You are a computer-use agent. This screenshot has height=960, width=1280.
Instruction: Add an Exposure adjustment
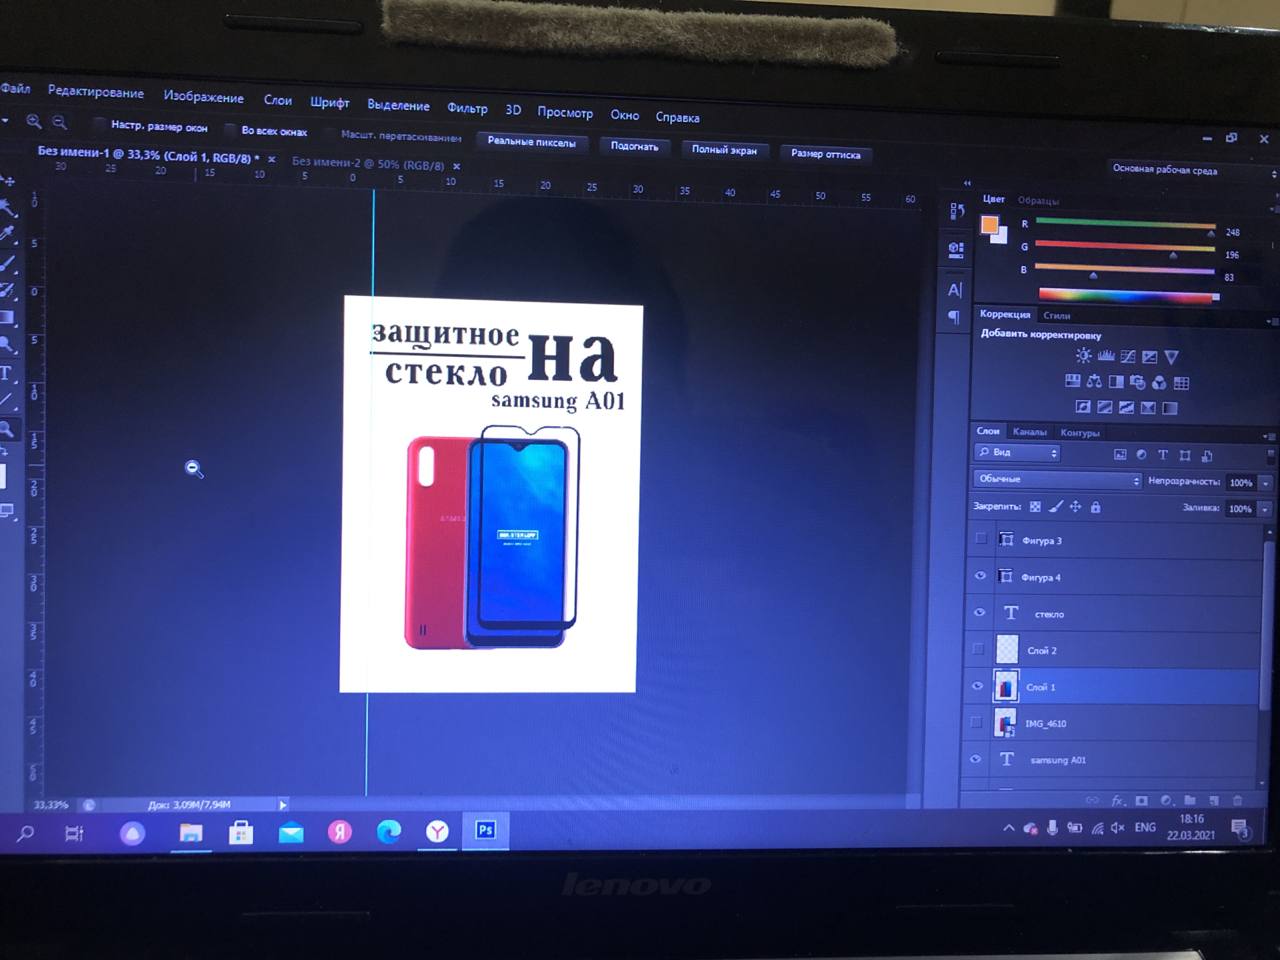pos(1150,357)
